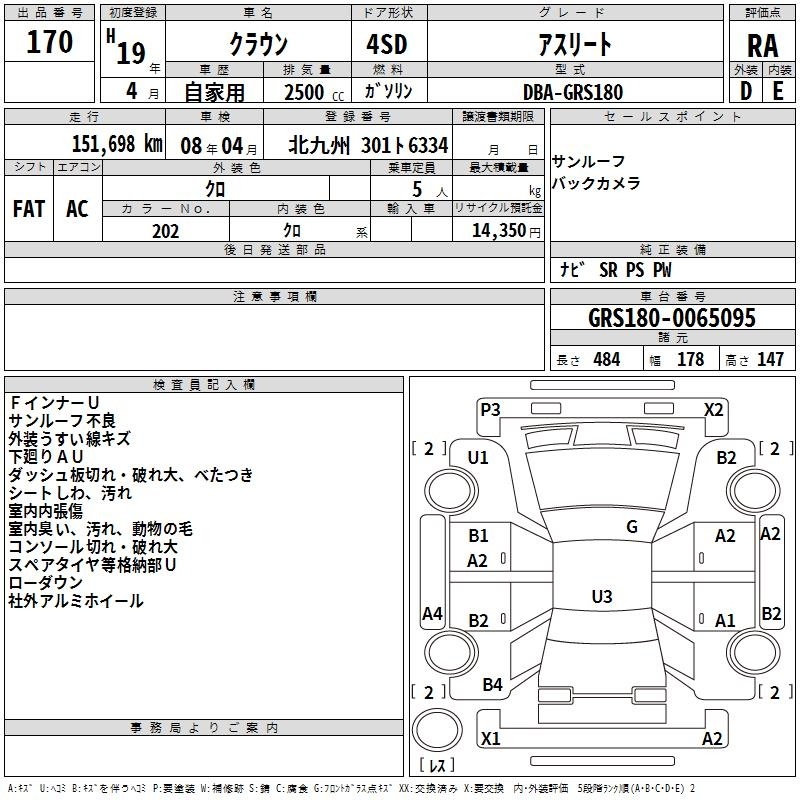Select inspector note サンルーフ不良
Image resolution: width=800 pixels, height=800 pixels.
point(62,420)
